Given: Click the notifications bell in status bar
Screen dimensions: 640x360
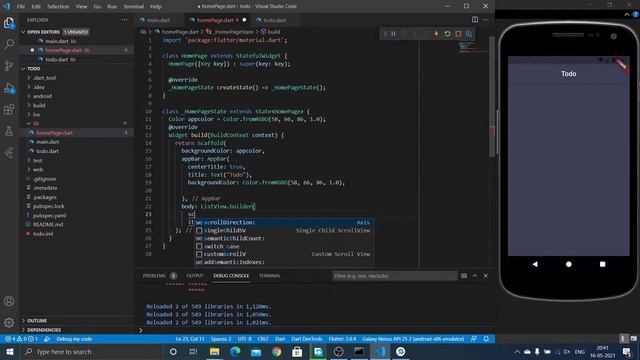Looking at the screenshot, I should pos(486,339).
